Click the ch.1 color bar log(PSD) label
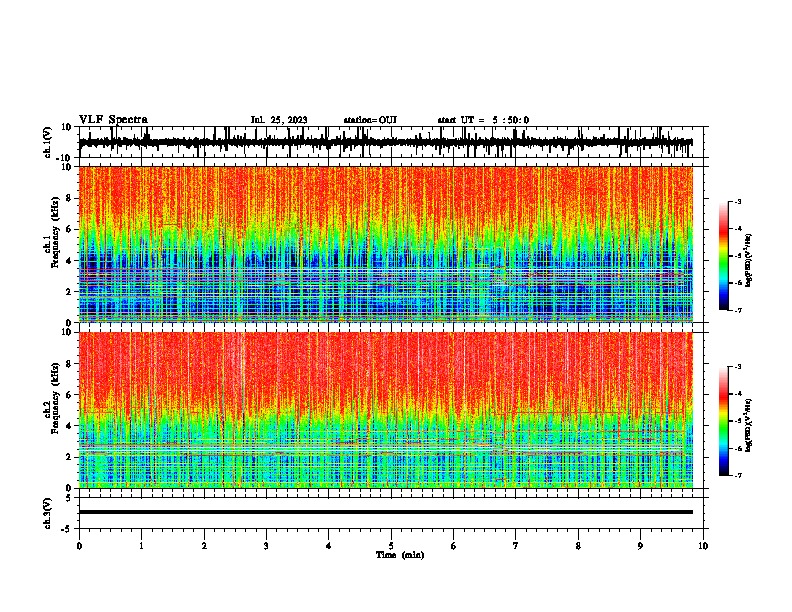The width and height of the screenshot is (792, 612). [x=749, y=261]
